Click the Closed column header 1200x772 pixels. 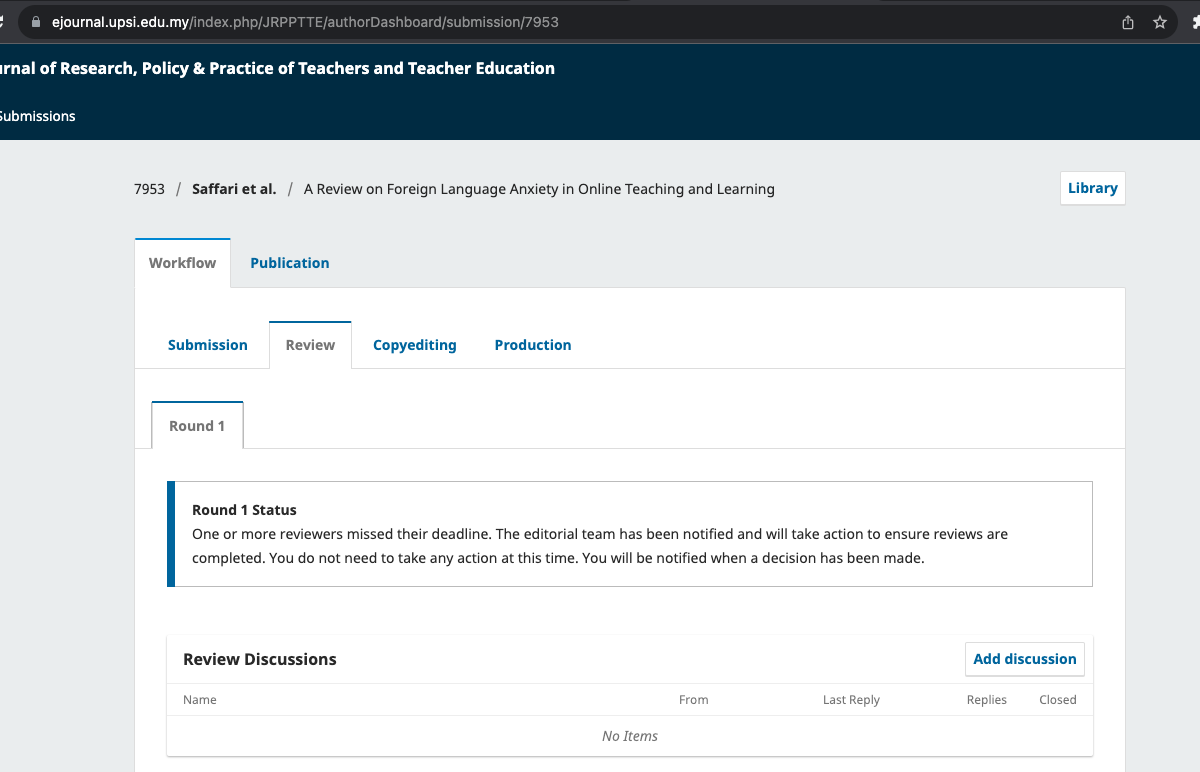[x=1057, y=700]
